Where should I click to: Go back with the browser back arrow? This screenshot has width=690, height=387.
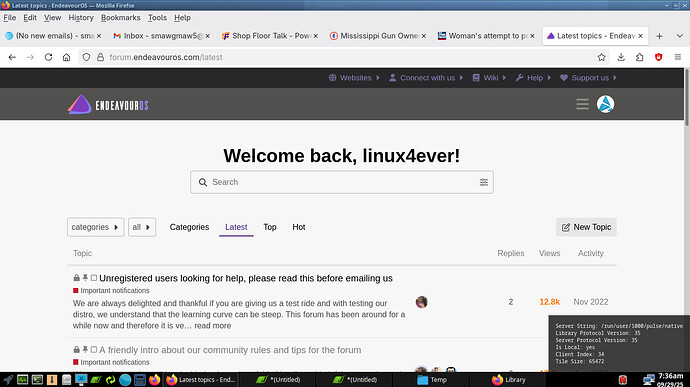coord(12,57)
